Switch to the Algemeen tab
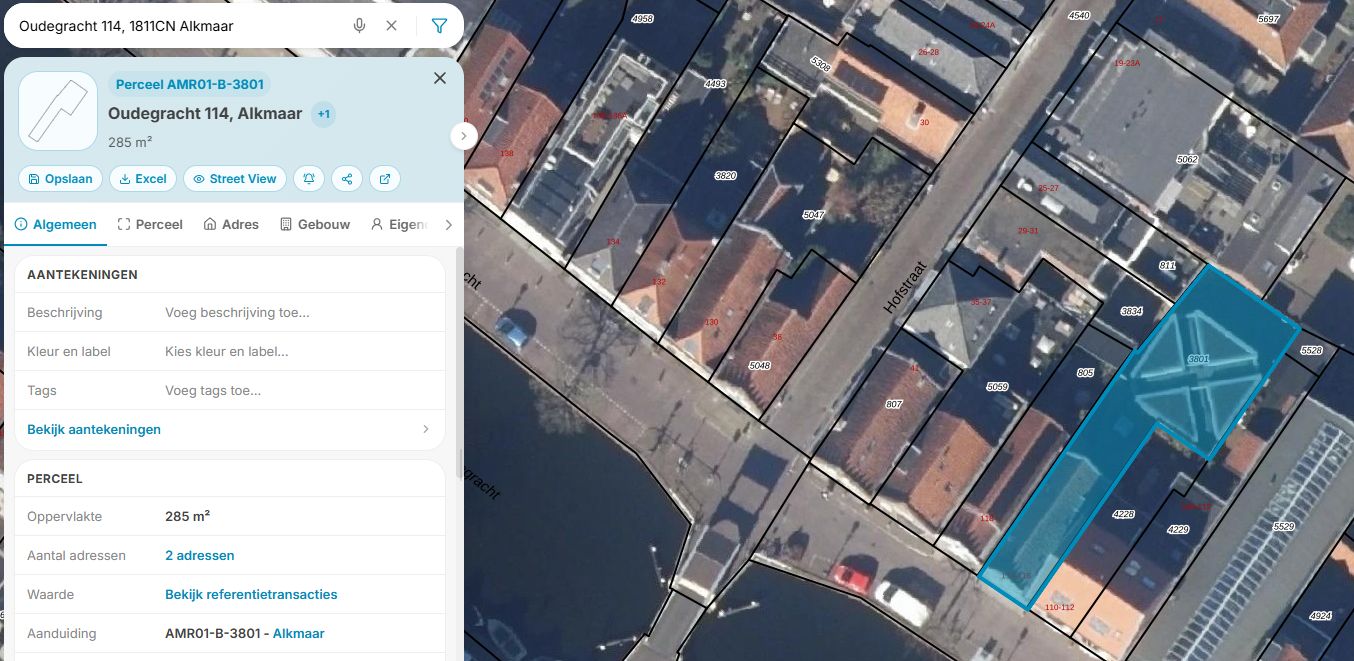The image size is (1354, 661). click(56, 225)
